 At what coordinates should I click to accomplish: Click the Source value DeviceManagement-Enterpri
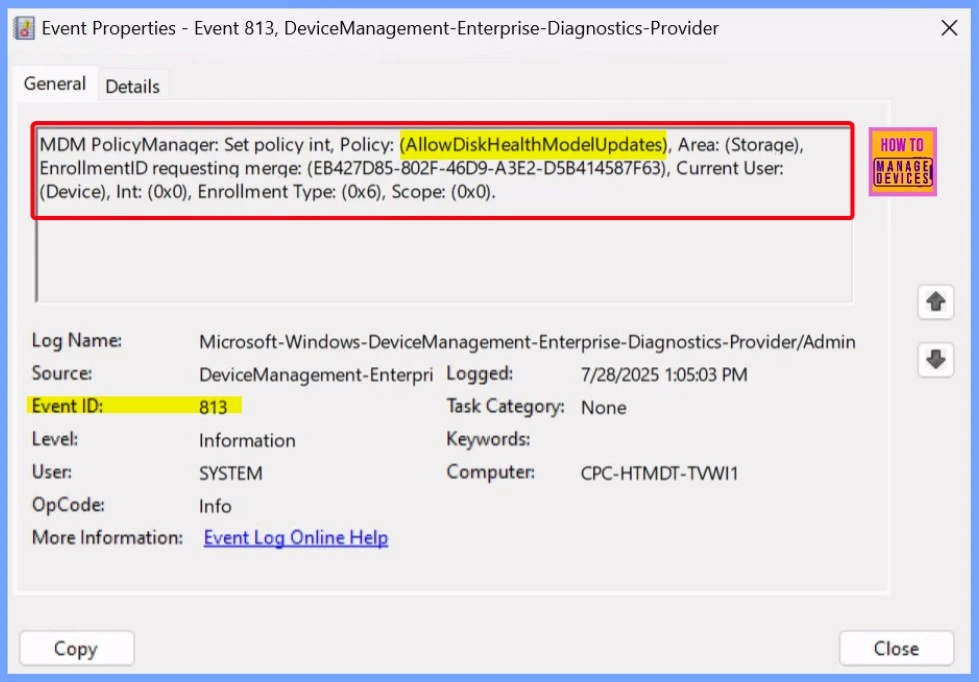316,375
